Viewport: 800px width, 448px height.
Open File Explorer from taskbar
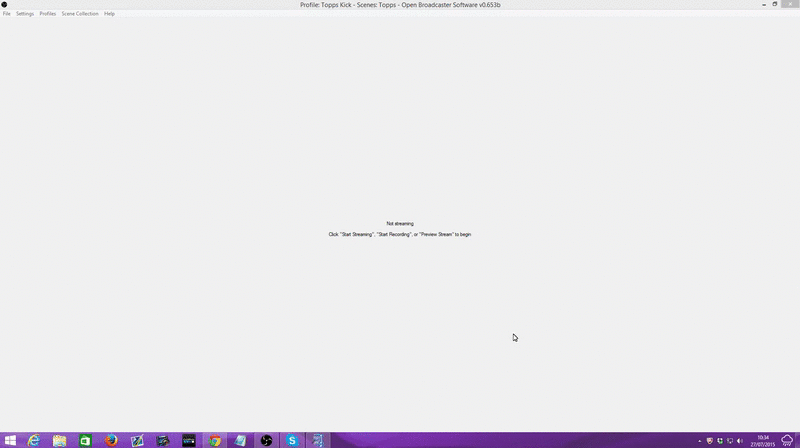point(59,440)
